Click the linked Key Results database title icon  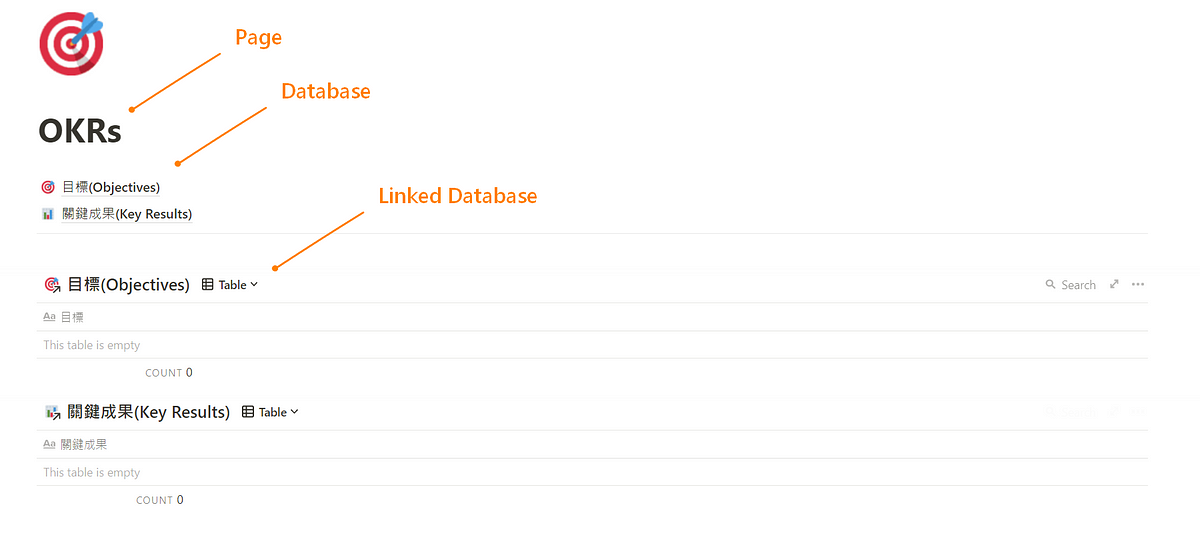[x=53, y=412]
